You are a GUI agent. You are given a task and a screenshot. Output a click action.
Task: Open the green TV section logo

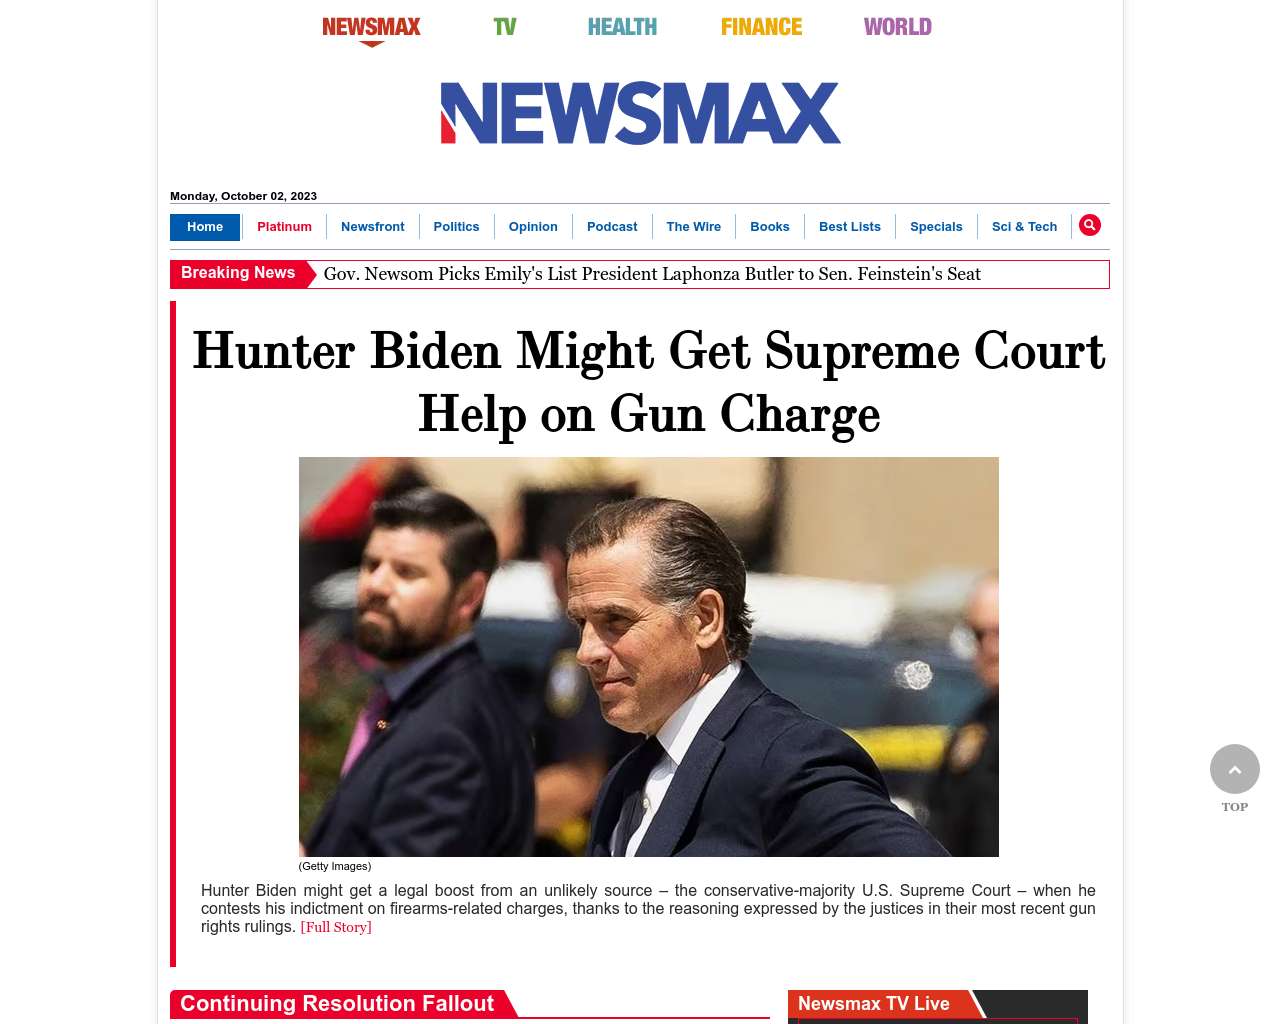click(x=505, y=27)
